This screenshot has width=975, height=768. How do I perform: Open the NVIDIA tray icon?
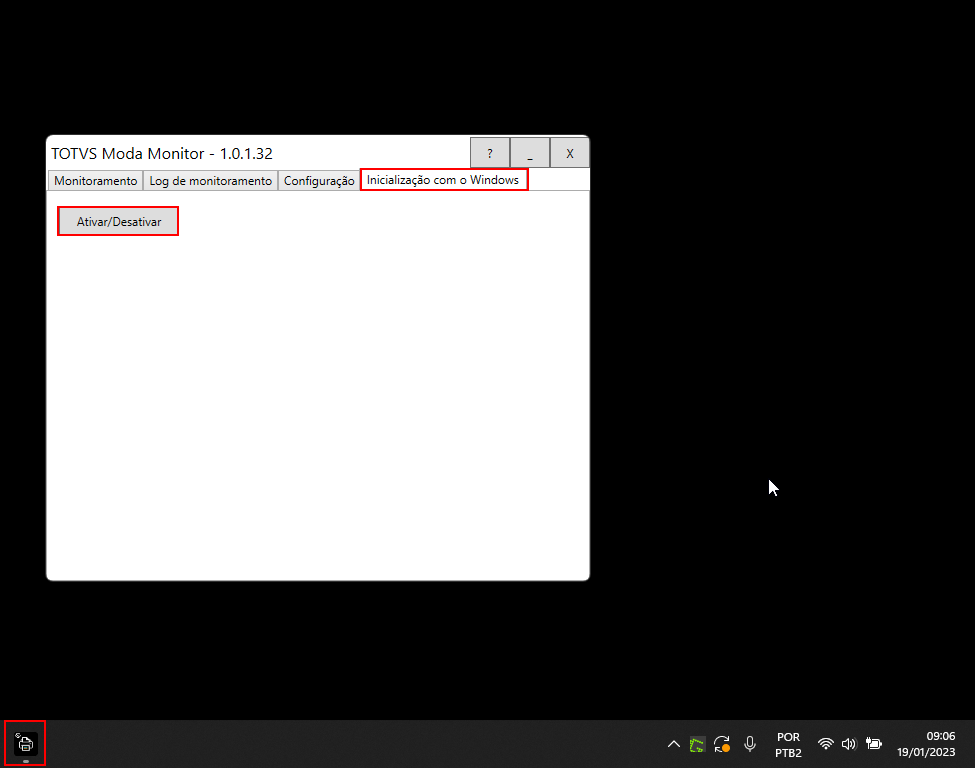[x=697, y=744]
